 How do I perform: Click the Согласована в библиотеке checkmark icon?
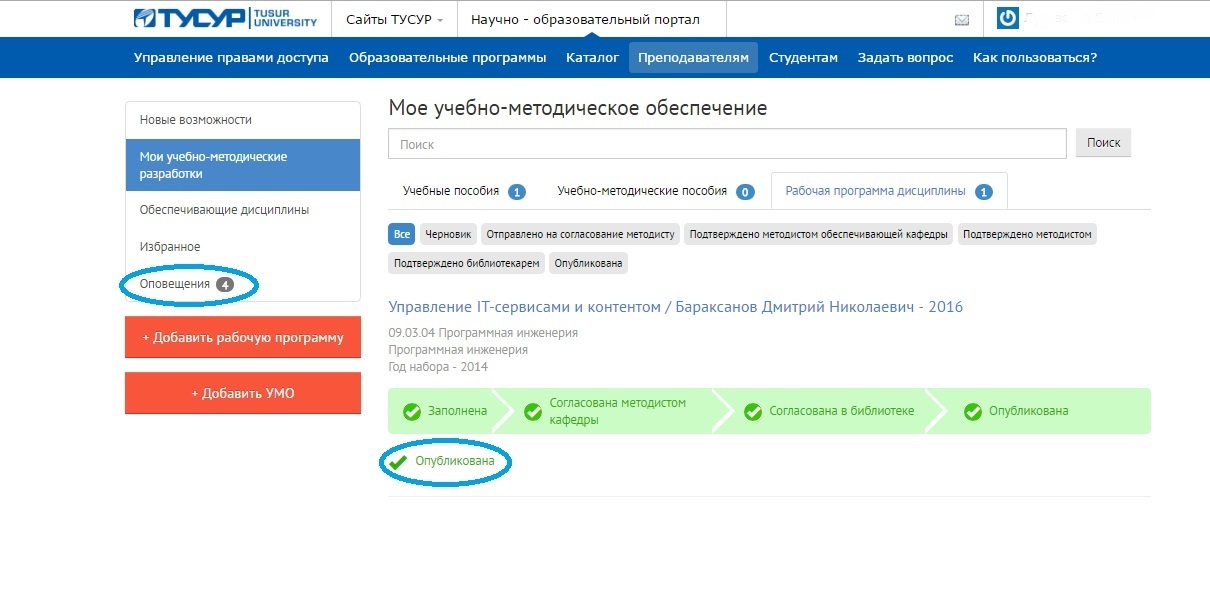[x=752, y=411]
